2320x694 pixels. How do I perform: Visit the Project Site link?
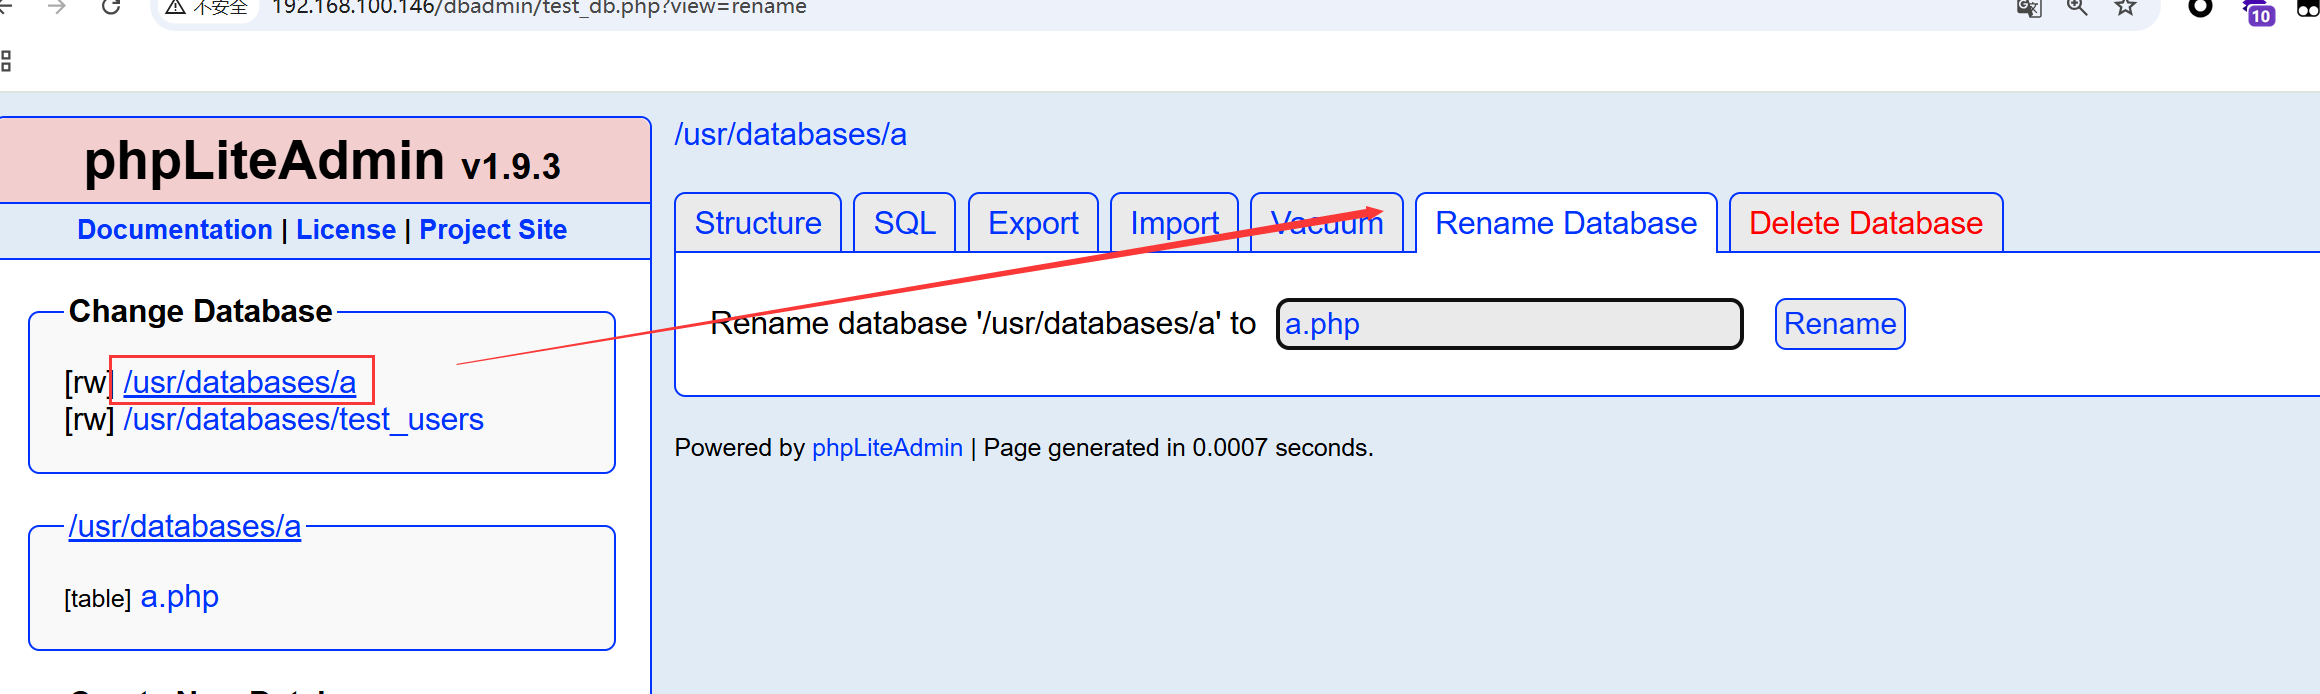click(493, 230)
